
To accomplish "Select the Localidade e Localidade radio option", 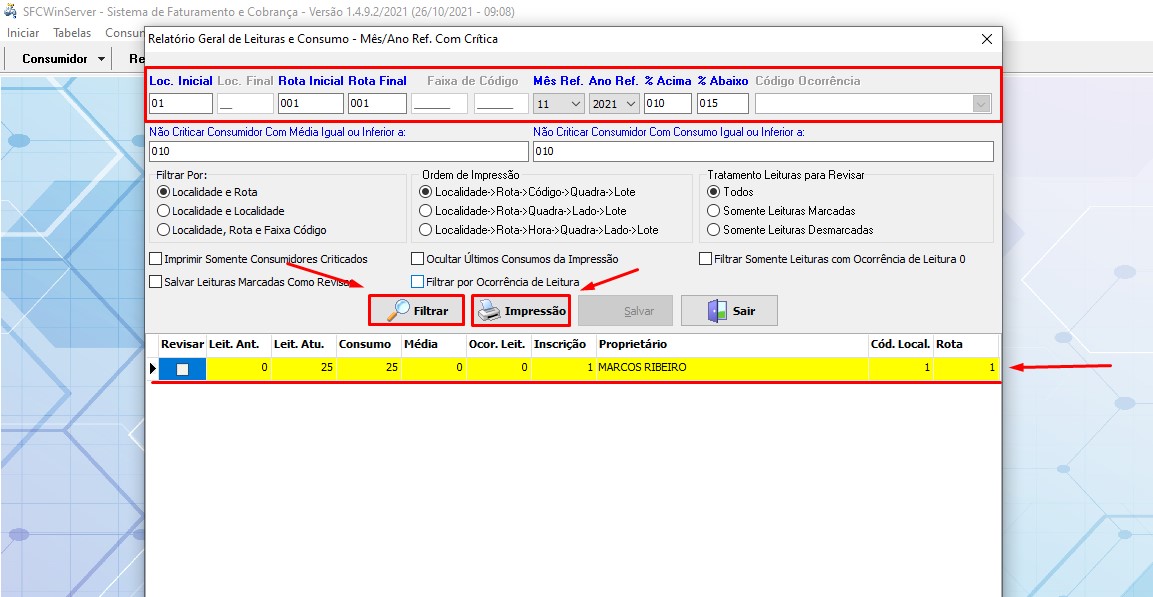I will 164,211.
